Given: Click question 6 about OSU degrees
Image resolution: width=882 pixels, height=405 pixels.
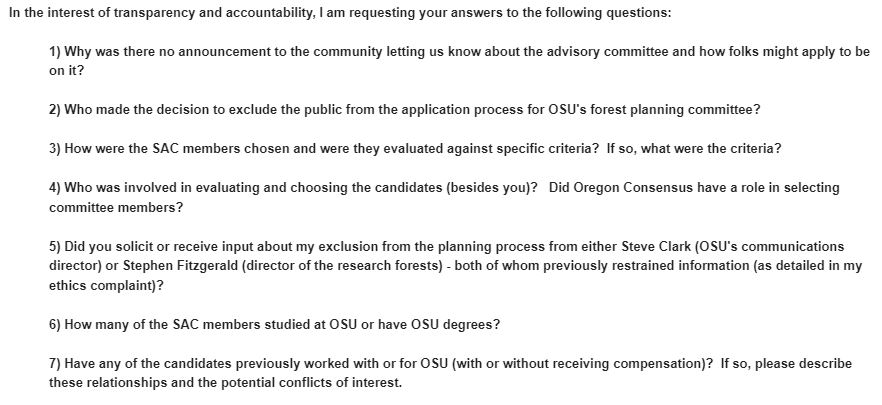Looking at the screenshot, I should click(274, 325).
